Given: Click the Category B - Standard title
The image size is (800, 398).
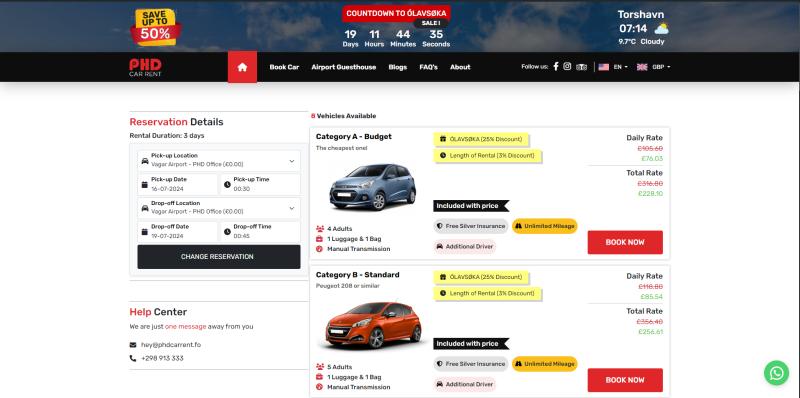Looking at the screenshot, I should click(x=358, y=275).
